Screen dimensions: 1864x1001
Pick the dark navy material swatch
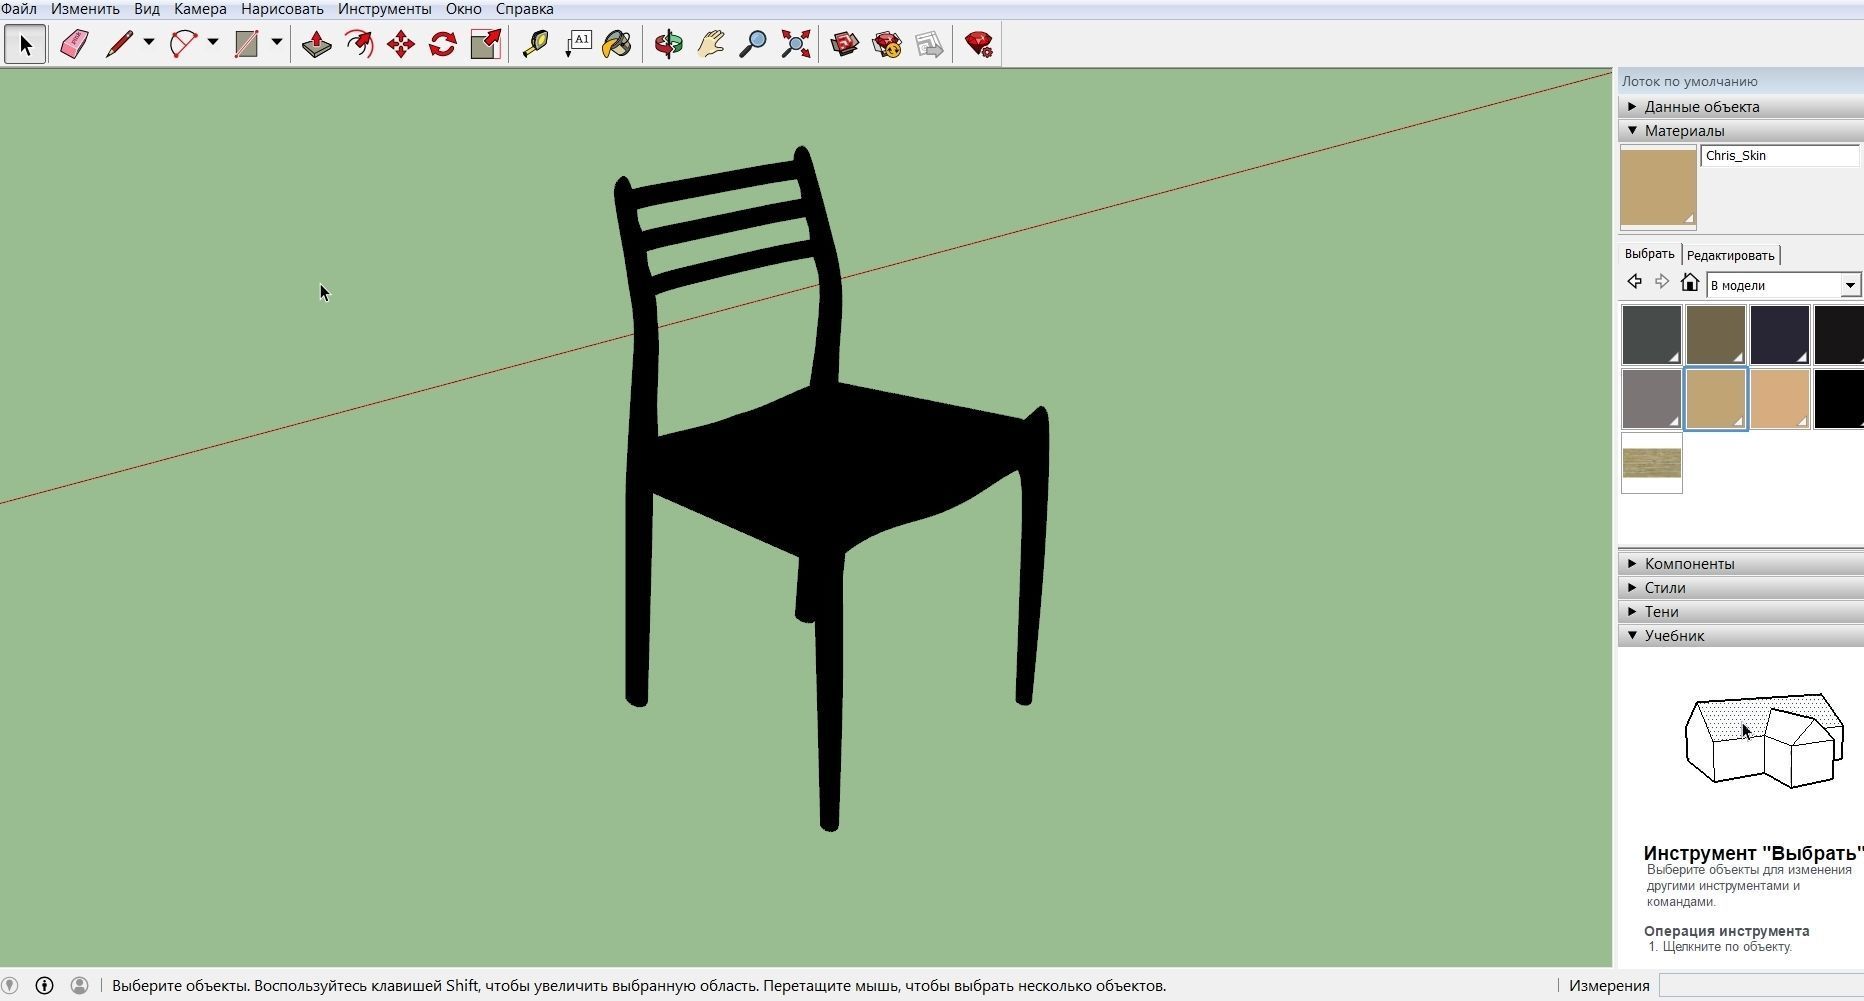pyautogui.click(x=1779, y=335)
